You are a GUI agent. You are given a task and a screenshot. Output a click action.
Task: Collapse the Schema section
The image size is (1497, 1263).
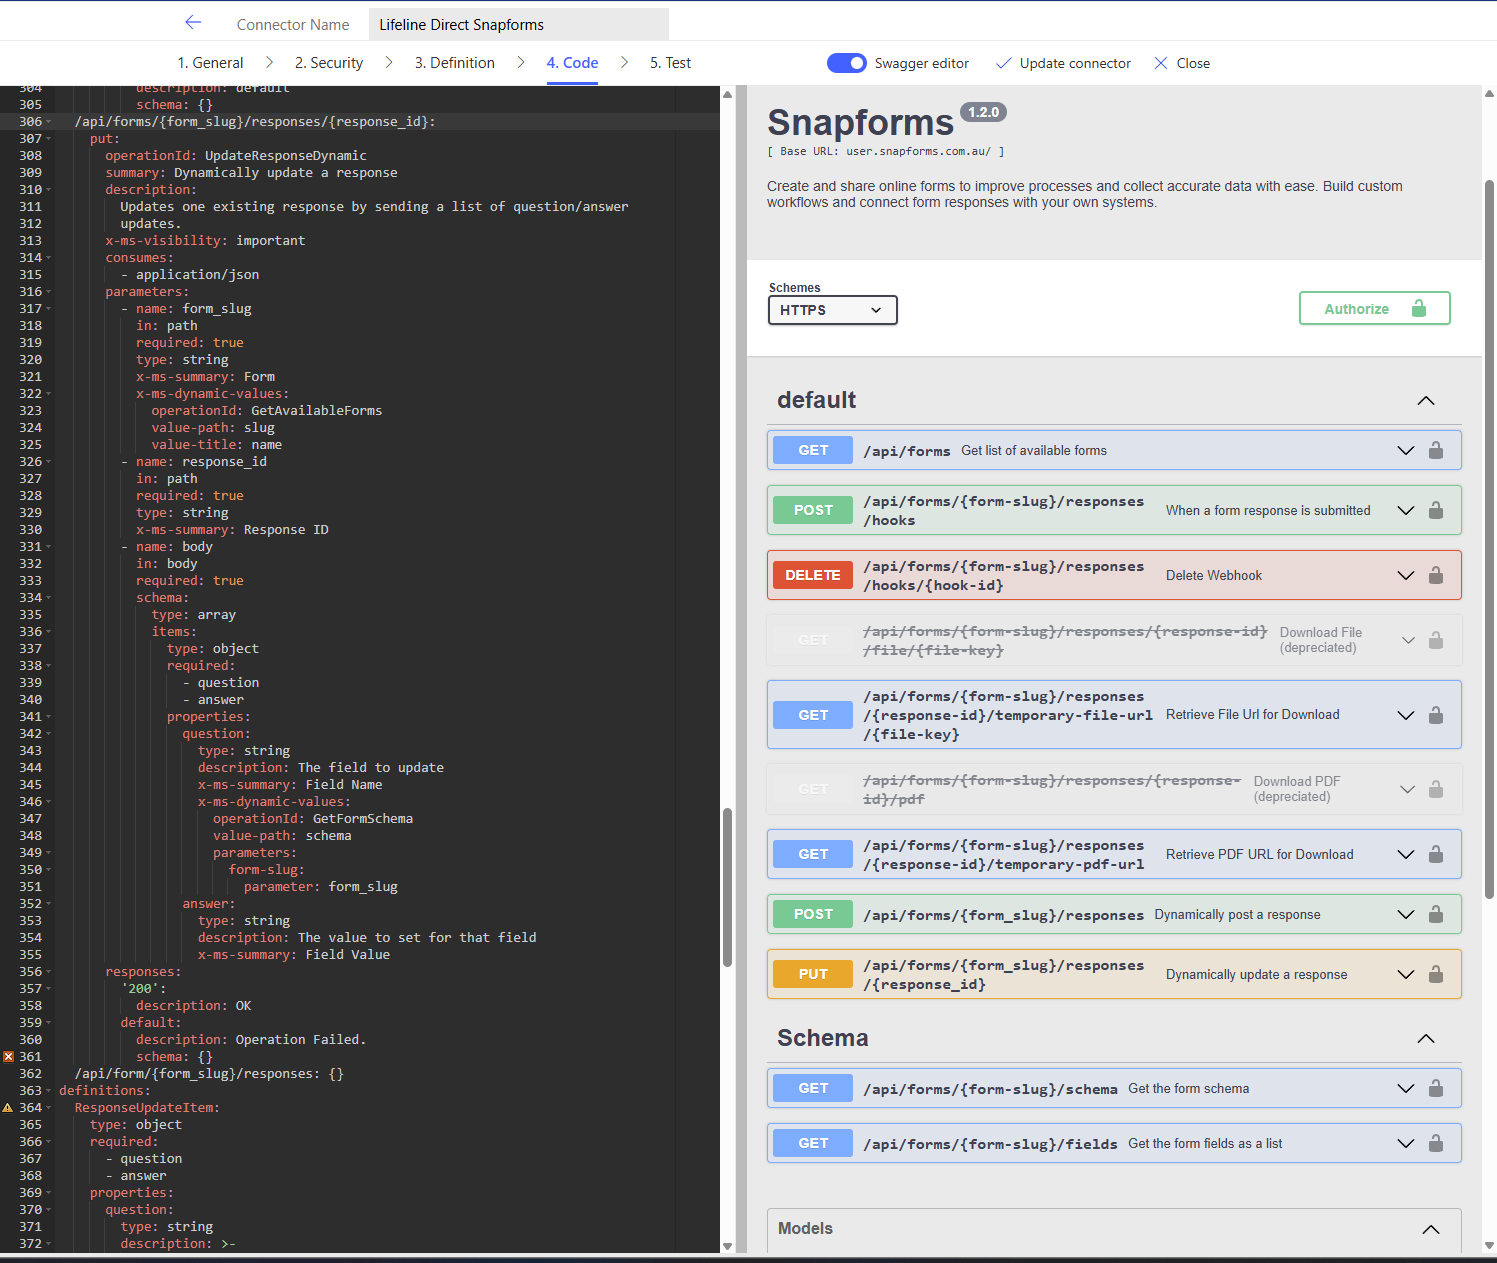coord(1426,1038)
